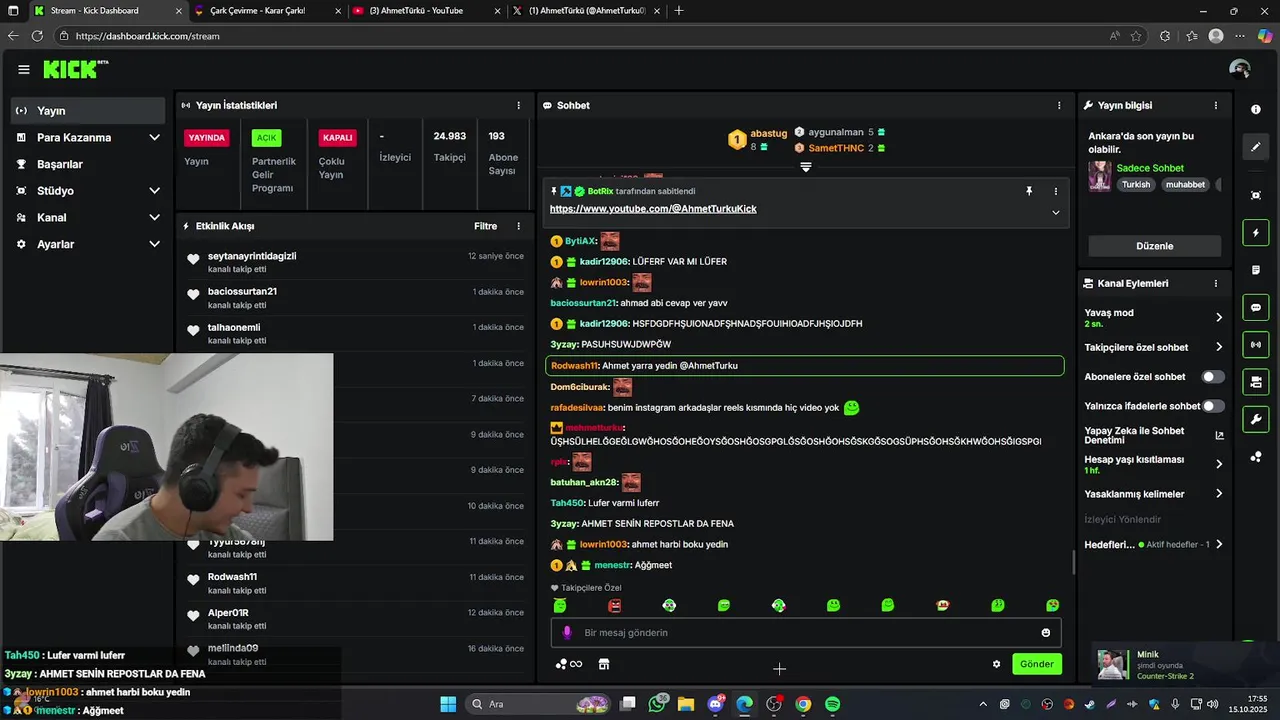Open Hesap yaşı kısıtlaması settings arrow
This screenshot has height=720, width=1280.
point(1219,464)
